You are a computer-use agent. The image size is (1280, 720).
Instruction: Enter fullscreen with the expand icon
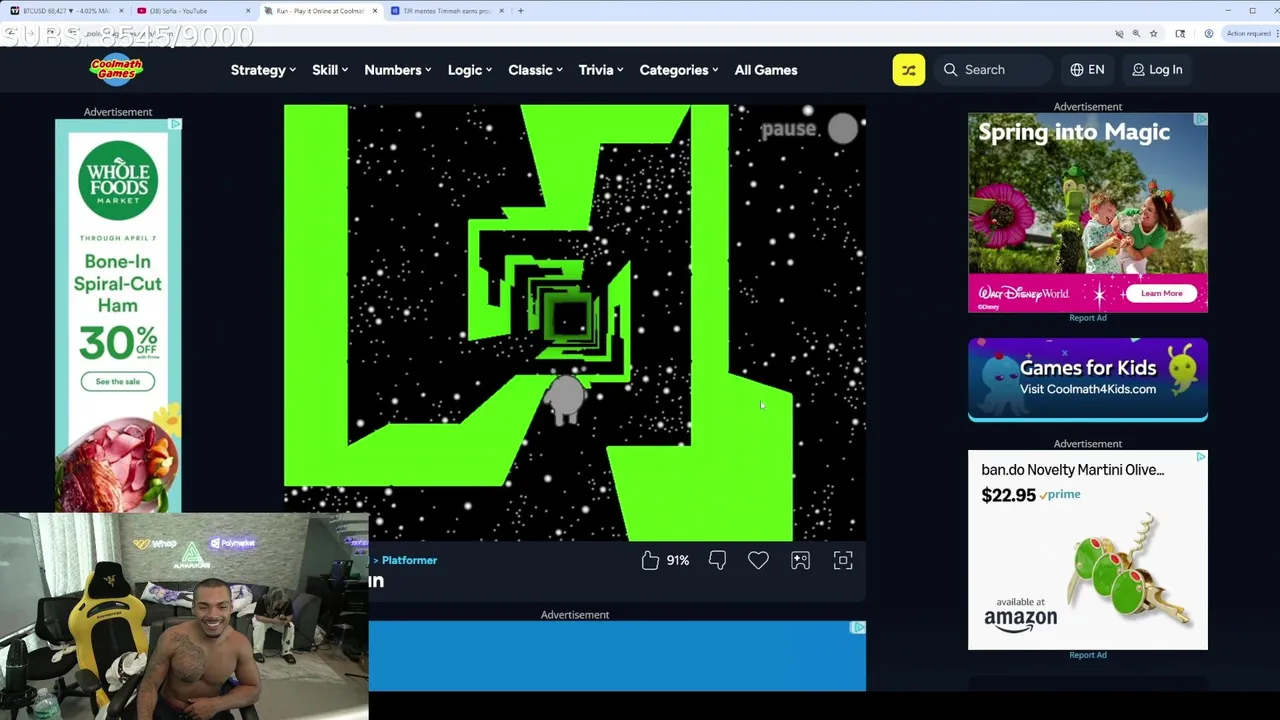point(843,560)
